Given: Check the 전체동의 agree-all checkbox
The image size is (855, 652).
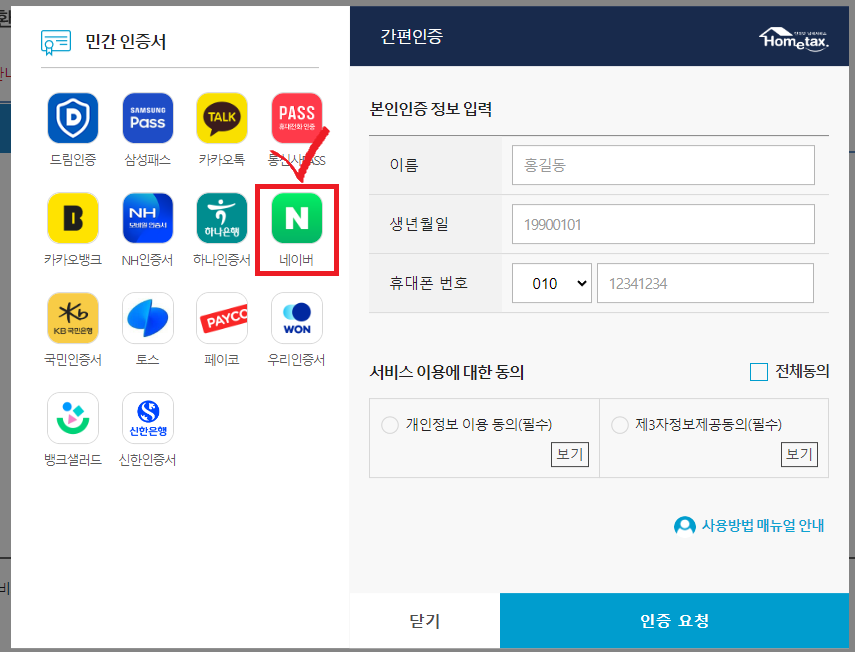Looking at the screenshot, I should pos(758,372).
